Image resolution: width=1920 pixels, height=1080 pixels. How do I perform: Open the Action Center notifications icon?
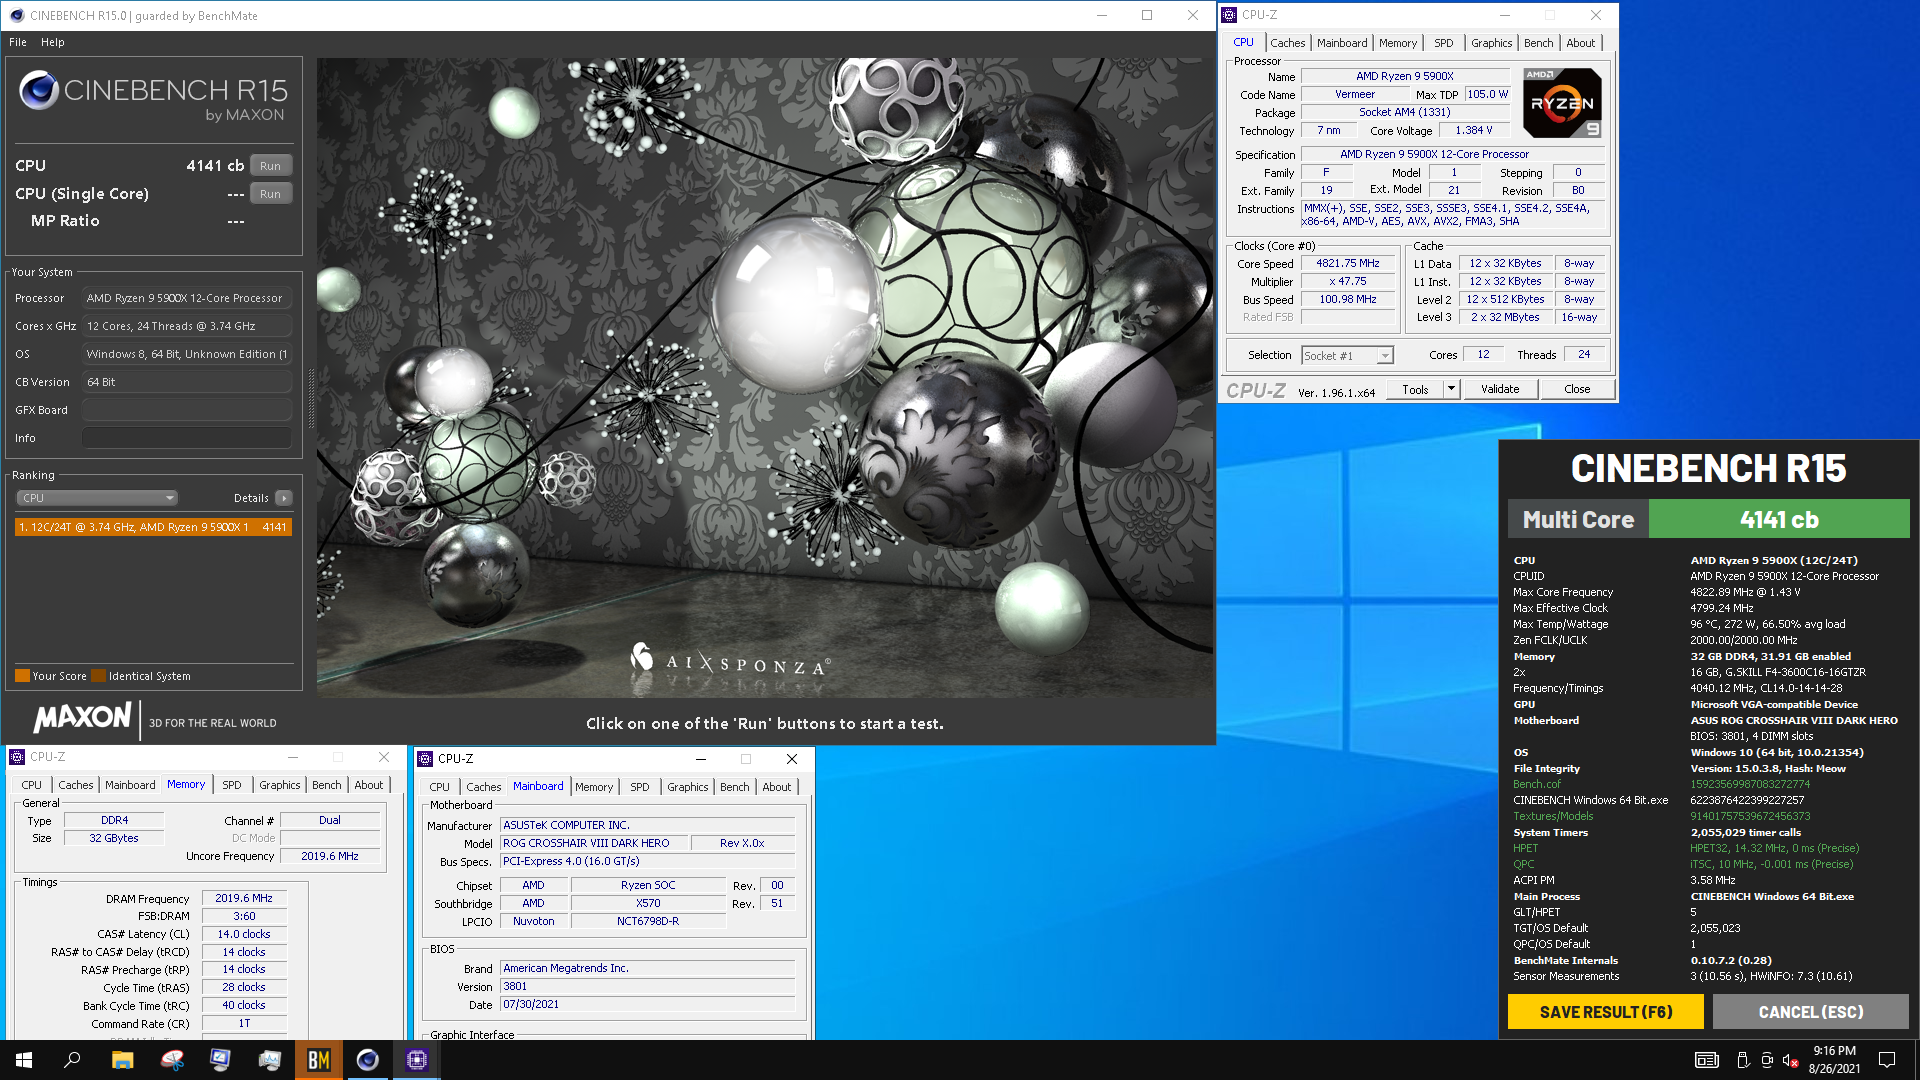click(x=1887, y=1060)
